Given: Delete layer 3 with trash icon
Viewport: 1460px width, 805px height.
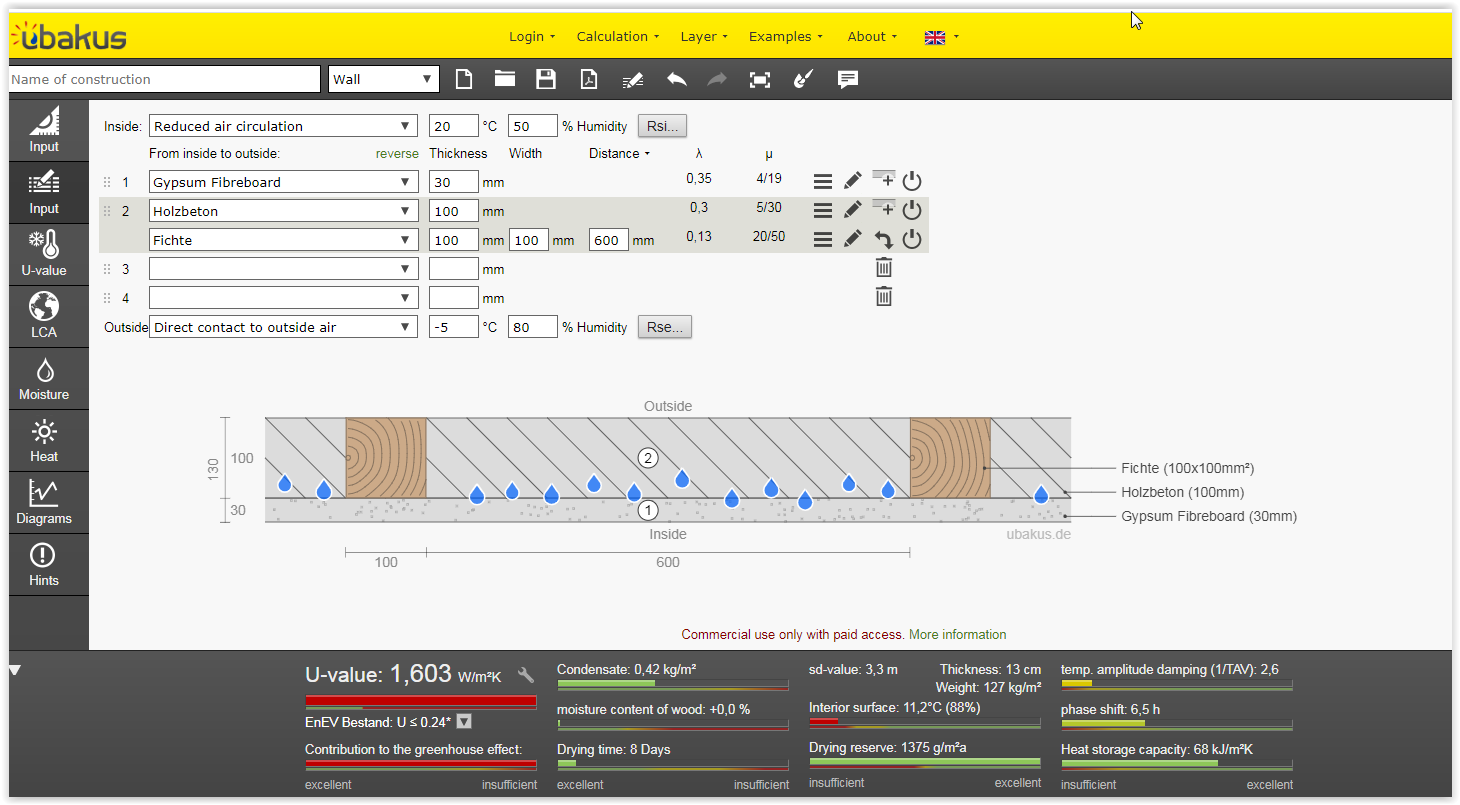Looking at the screenshot, I should [884, 268].
